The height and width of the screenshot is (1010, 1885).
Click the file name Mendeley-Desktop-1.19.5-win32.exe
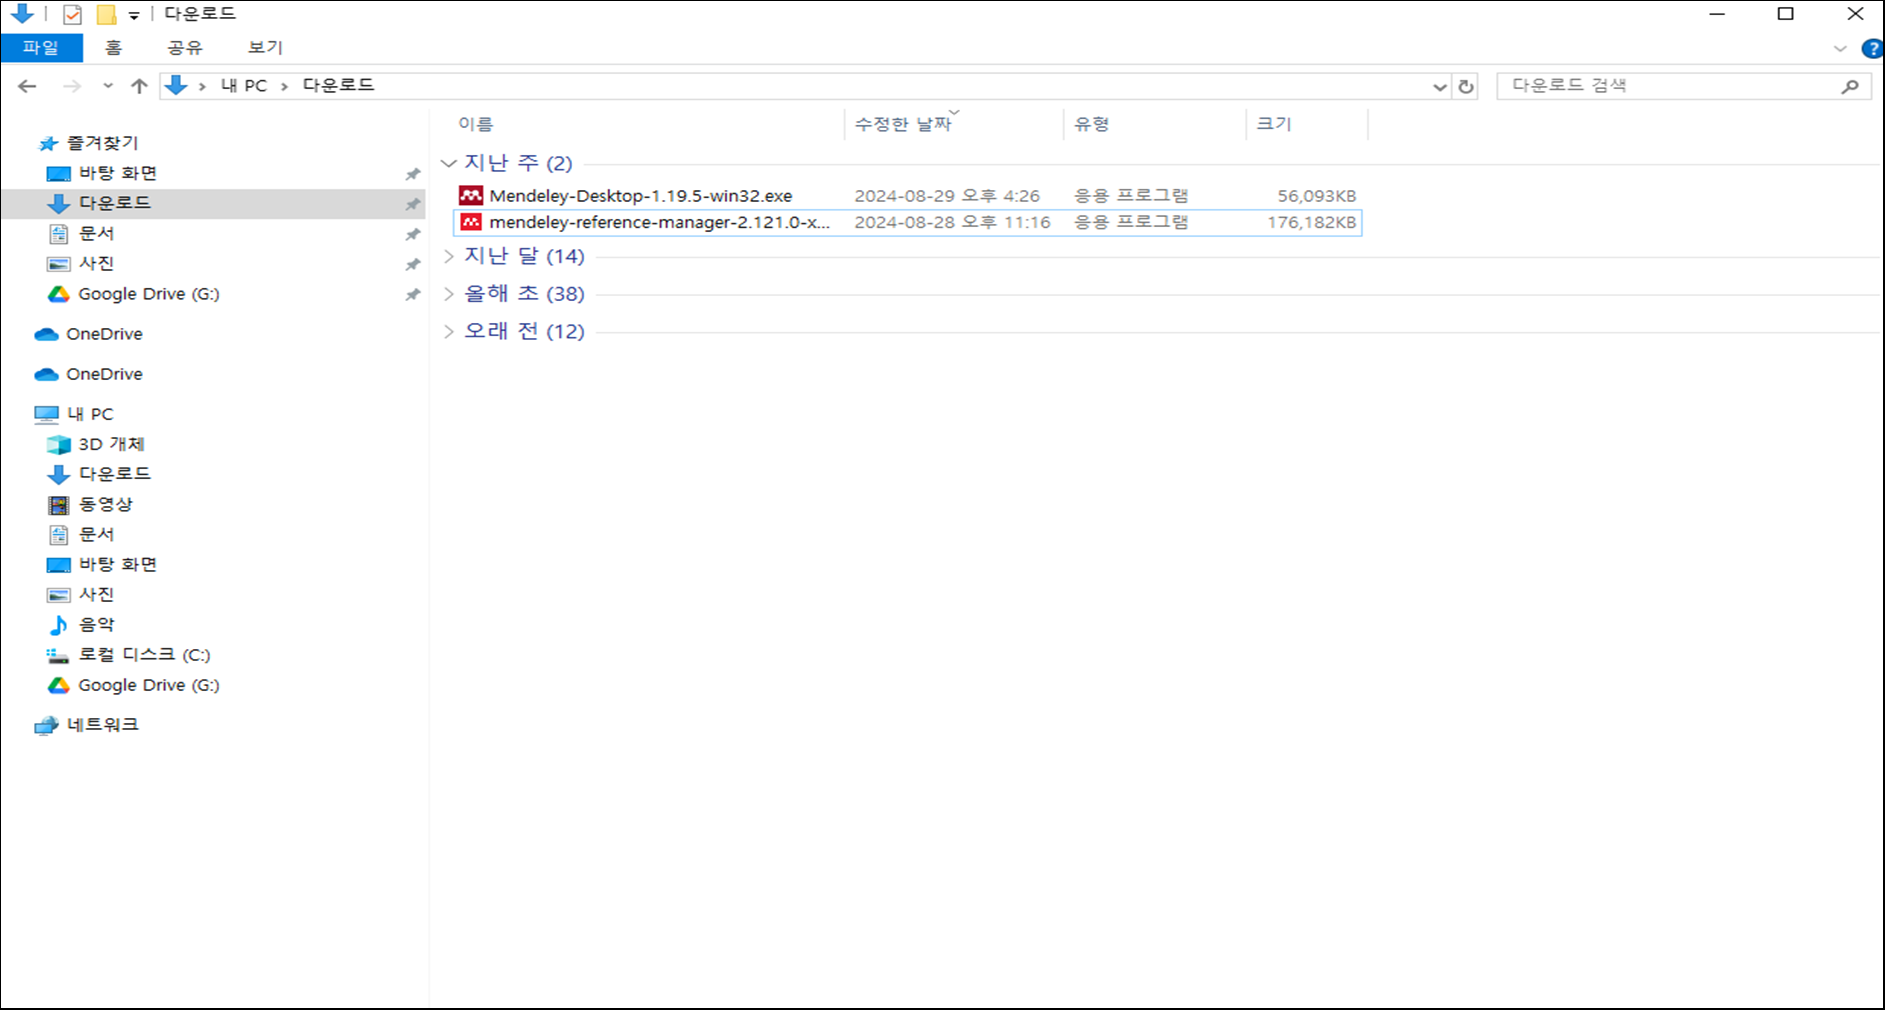click(640, 196)
